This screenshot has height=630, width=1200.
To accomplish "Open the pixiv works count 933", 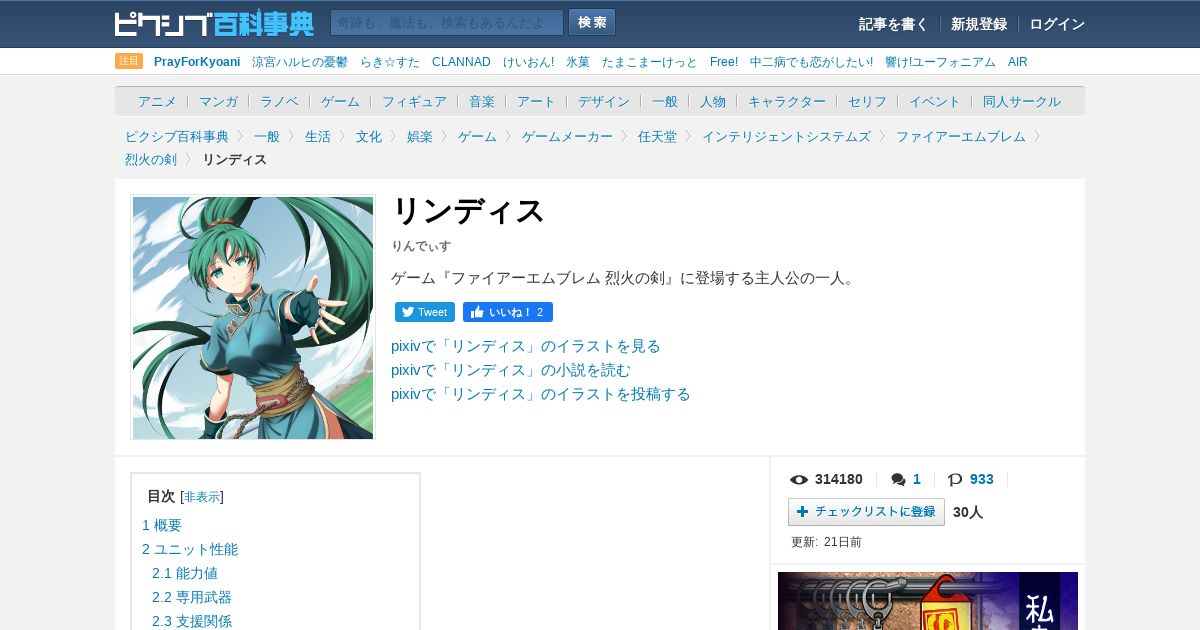I will coord(982,479).
